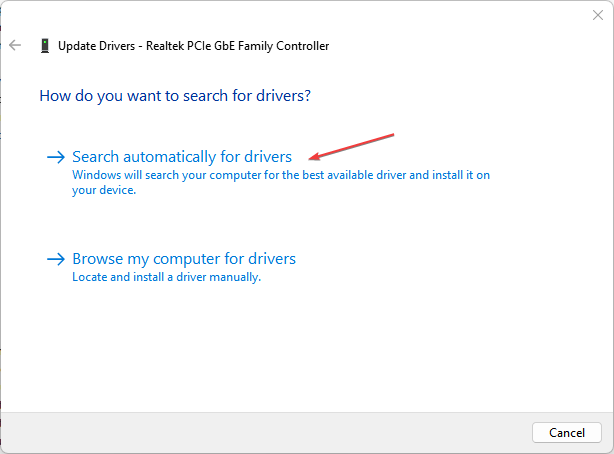Viewport: 614px width, 454px height.
Task: Click the arrow icon beside Search automatically
Action: tap(56, 157)
